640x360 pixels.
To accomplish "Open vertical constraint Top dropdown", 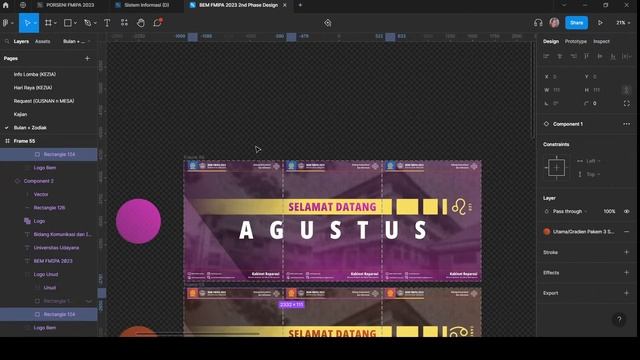I will coord(588,174).
